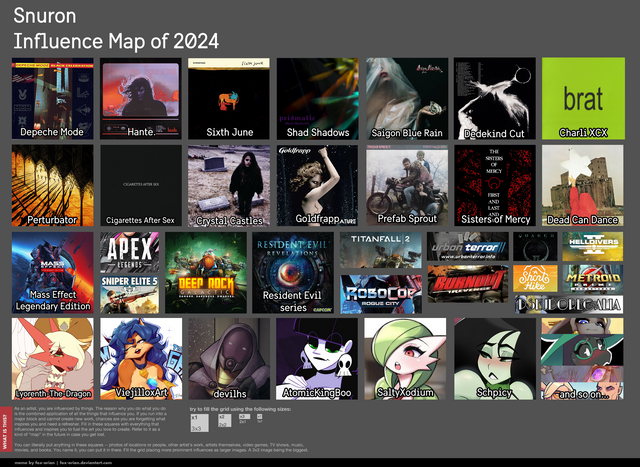Click the Sixth June album cover
Viewport: 640px width, 467px height.
229,98
